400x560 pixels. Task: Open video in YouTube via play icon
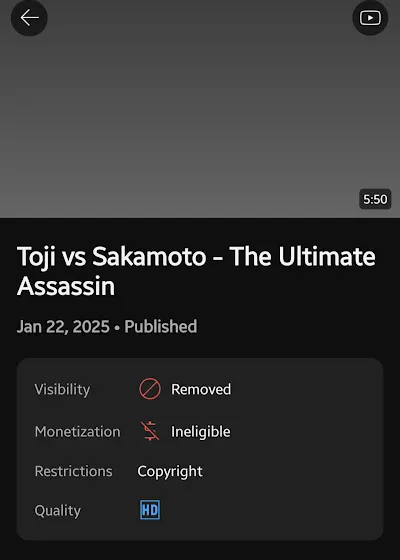point(370,18)
